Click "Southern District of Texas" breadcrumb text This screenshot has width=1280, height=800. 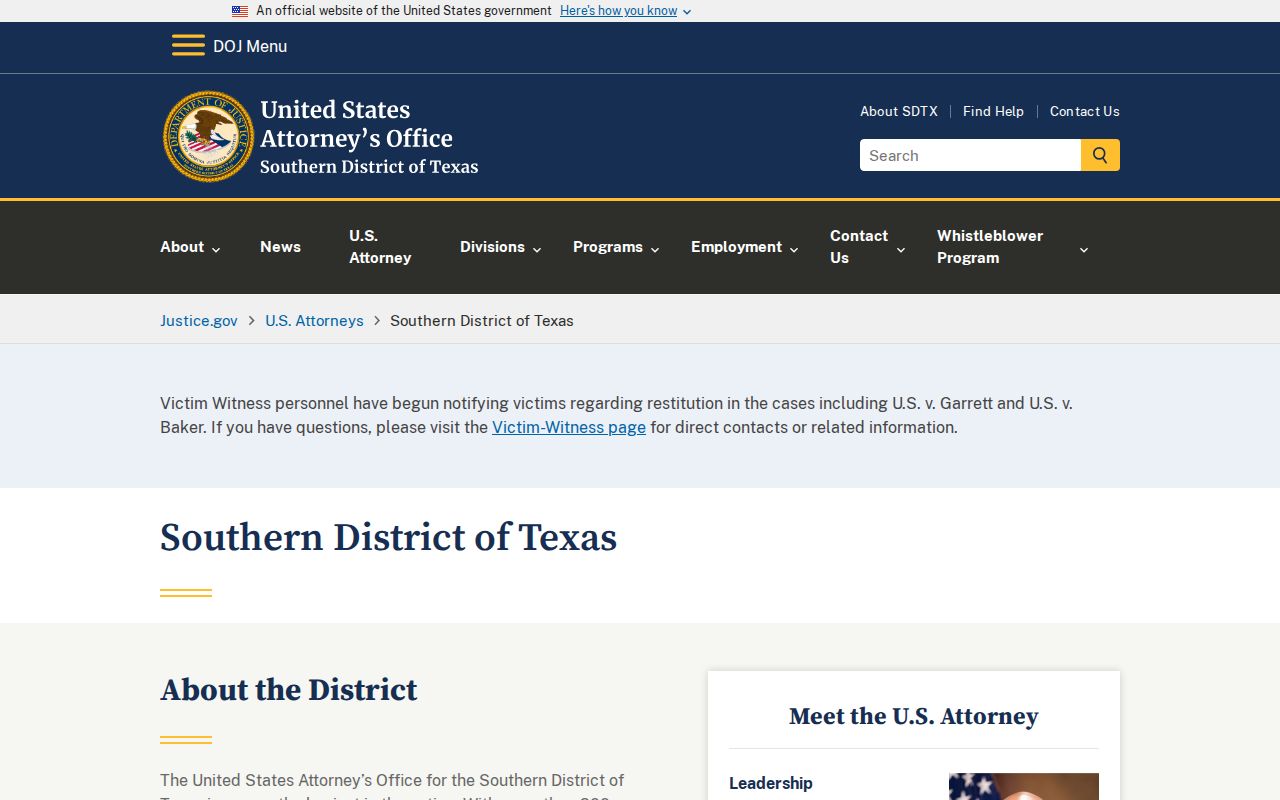click(x=482, y=321)
